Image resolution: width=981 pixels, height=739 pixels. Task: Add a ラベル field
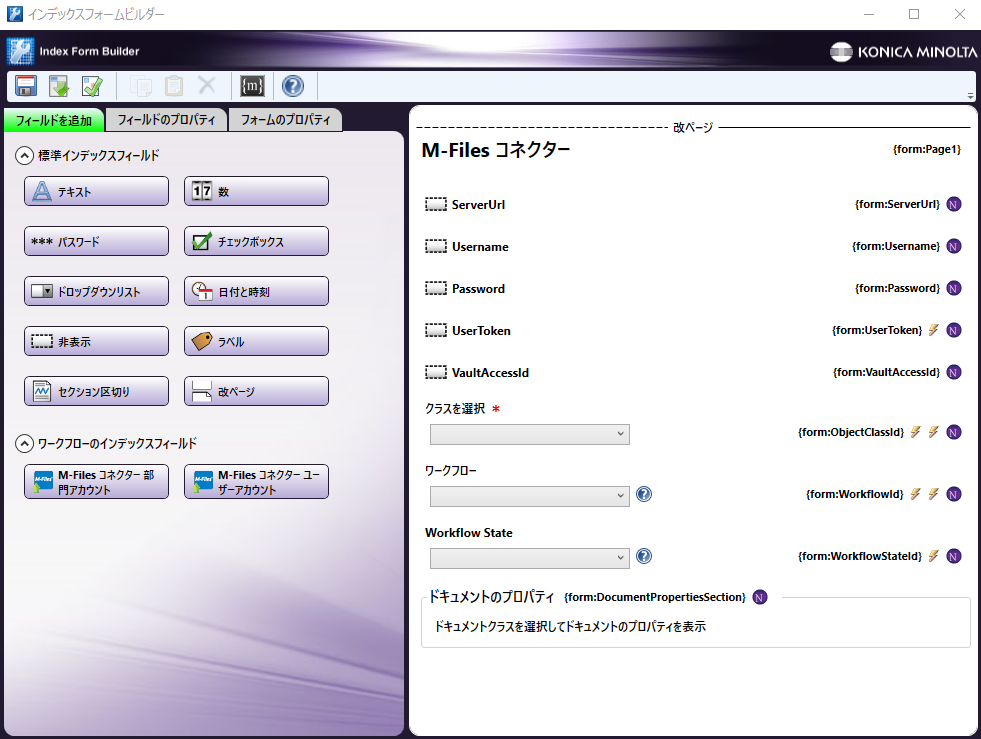(257, 341)
